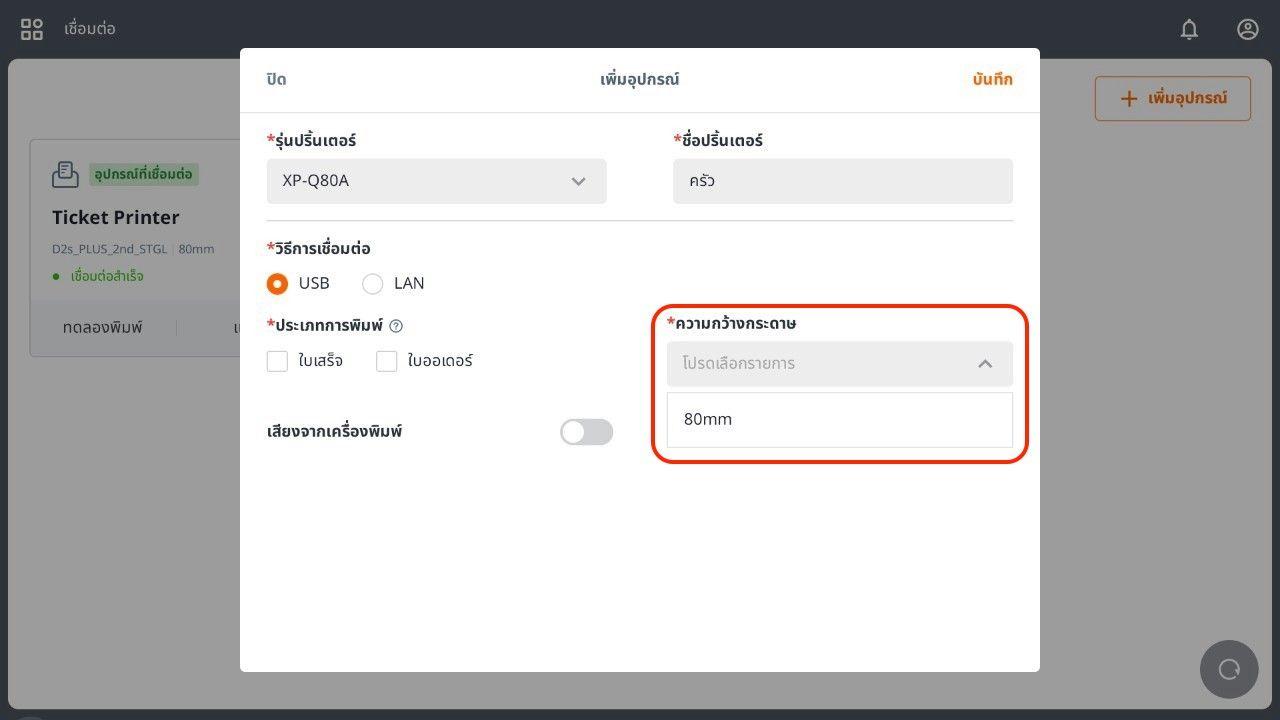Open the apps grid menu icon

32,29
